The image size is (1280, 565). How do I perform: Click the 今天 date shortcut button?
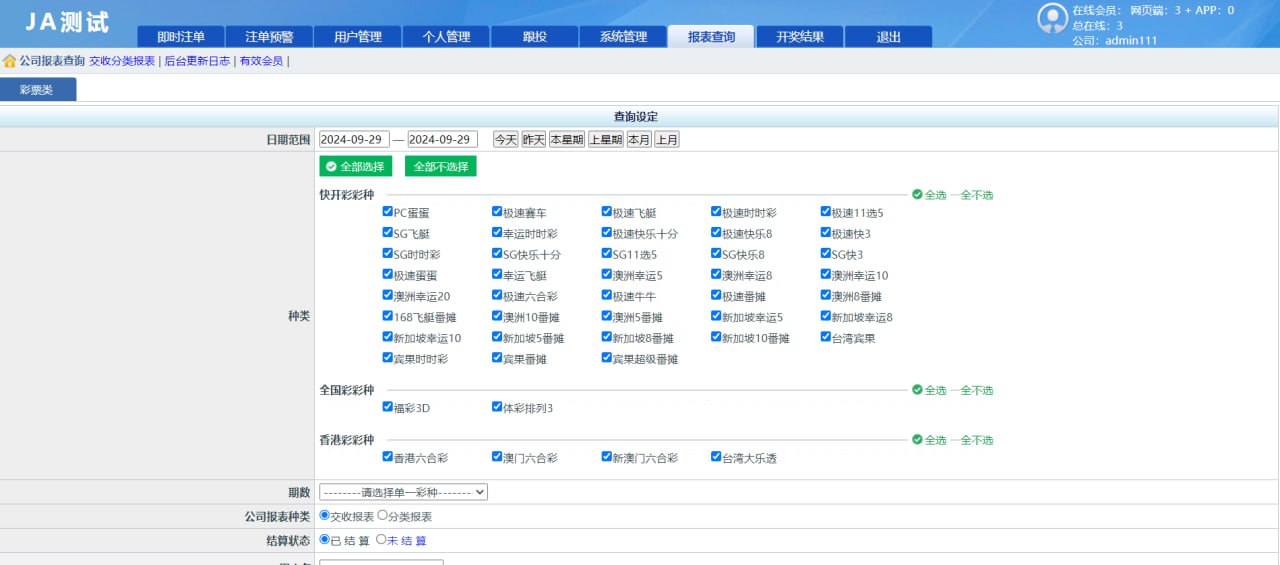click(x=505, y=139)
